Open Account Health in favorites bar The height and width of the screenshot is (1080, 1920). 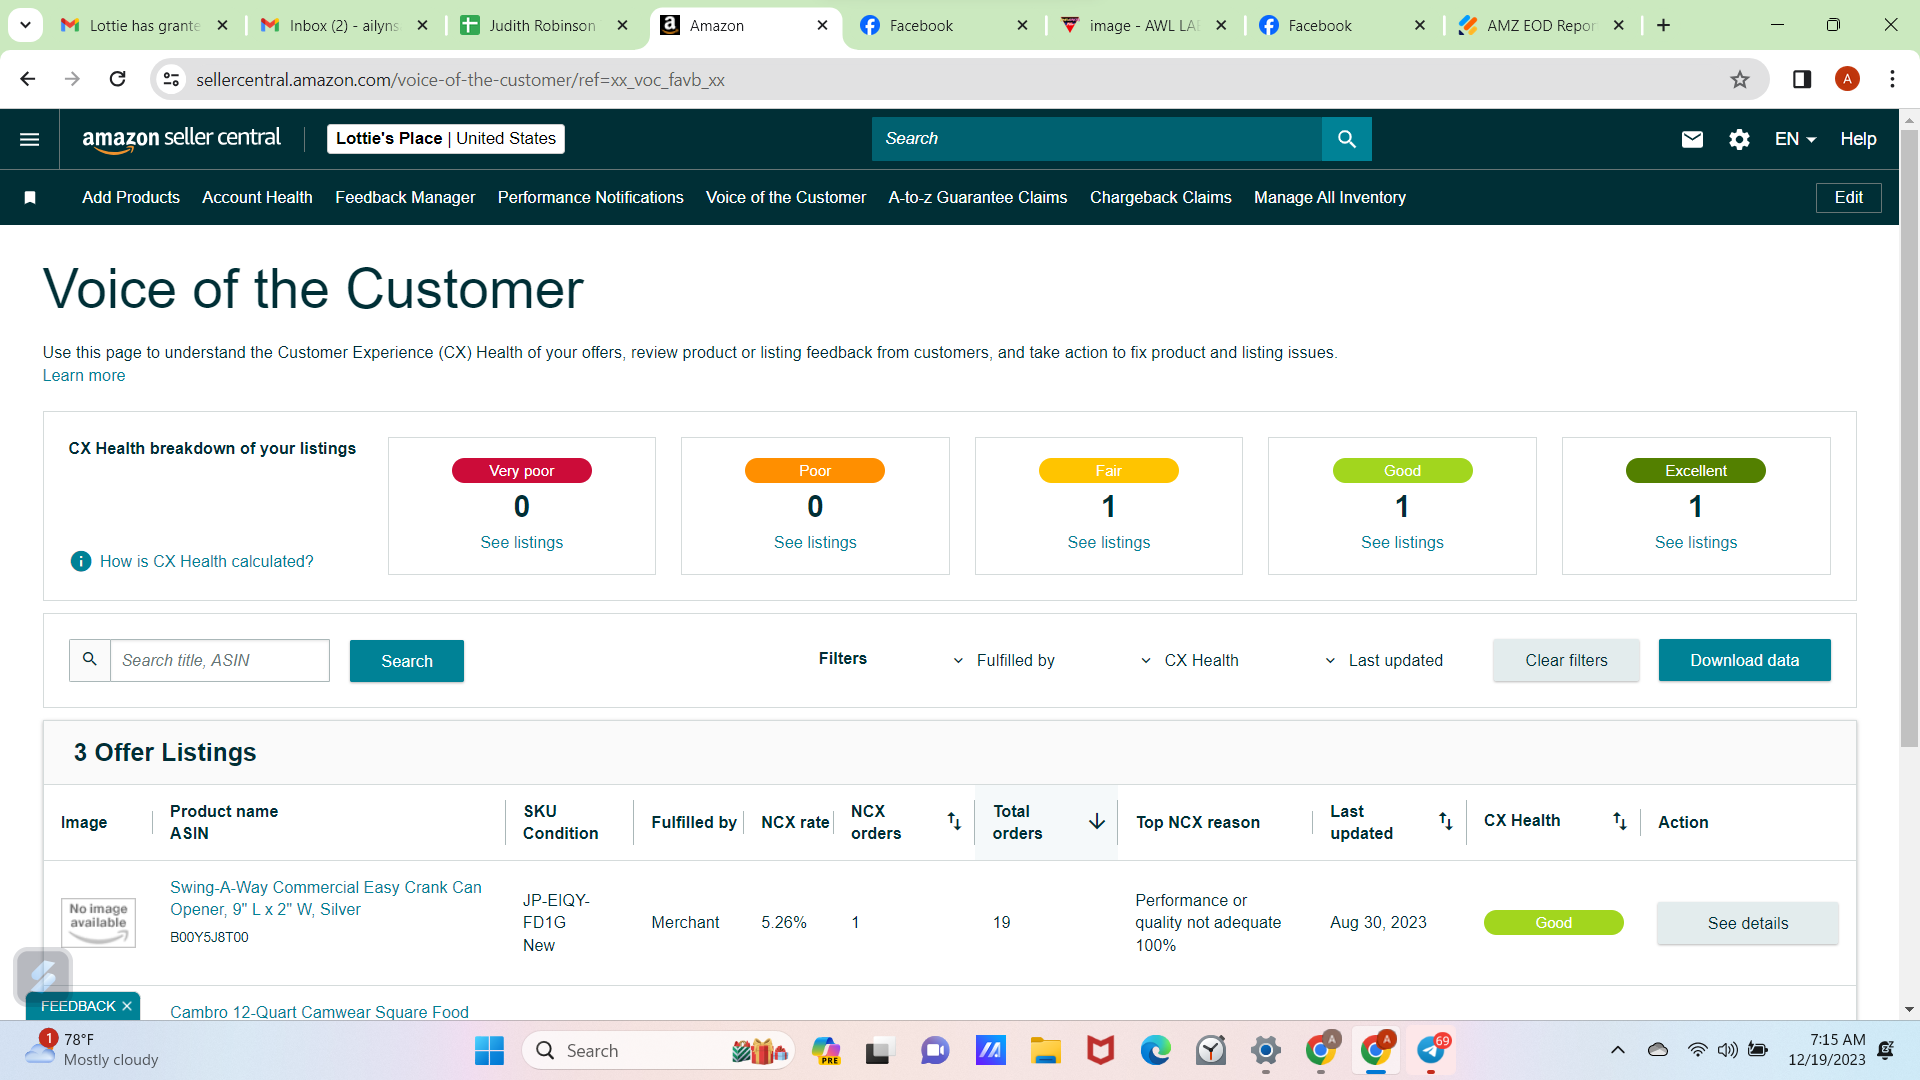[x=257, y=198]
